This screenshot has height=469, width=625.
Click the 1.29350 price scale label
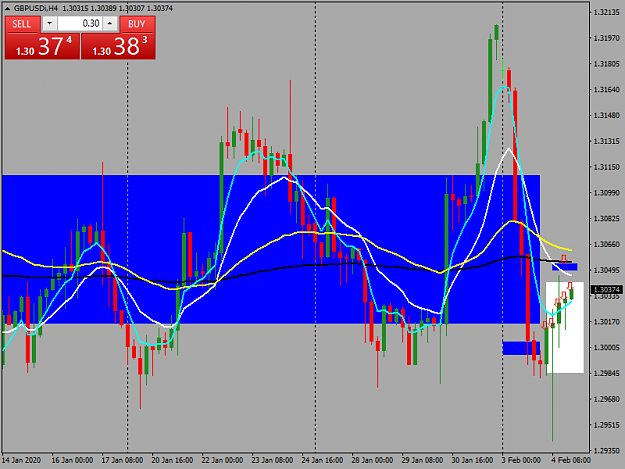tap(607, 451)
